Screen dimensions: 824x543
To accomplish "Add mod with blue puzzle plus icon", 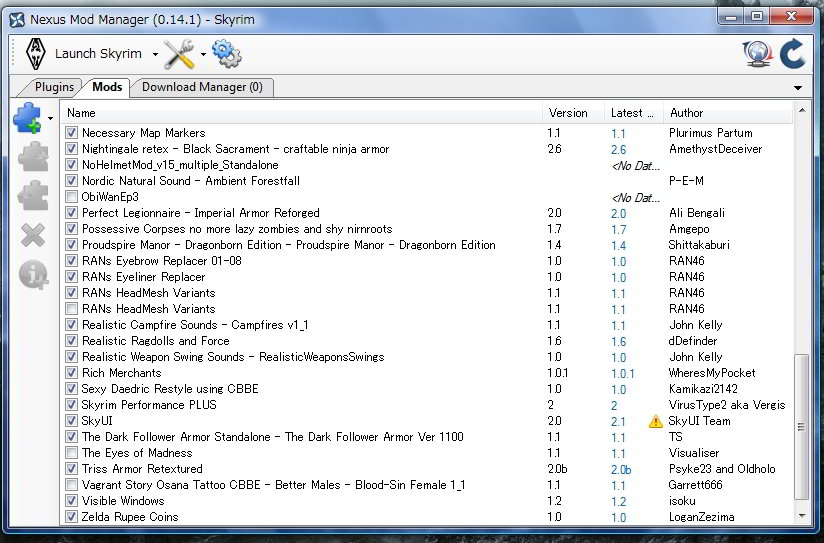I will (x=28, y=118).
